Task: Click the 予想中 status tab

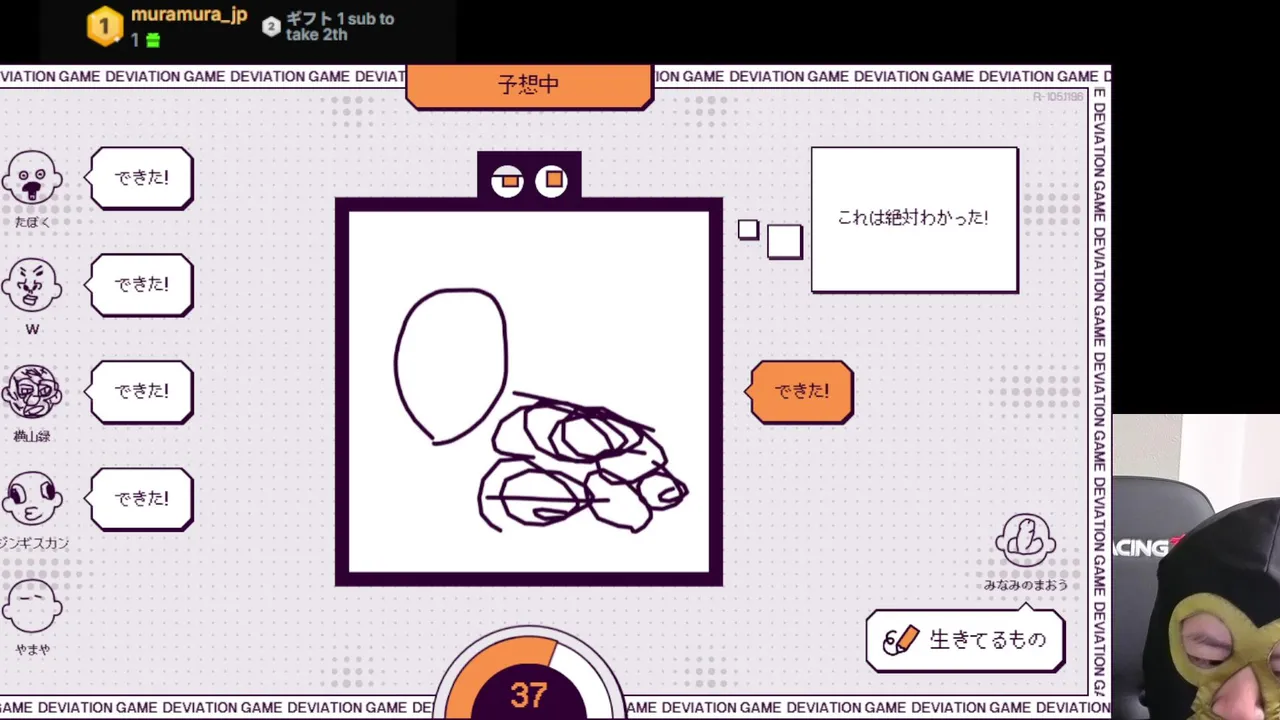Action: point(529,86)
